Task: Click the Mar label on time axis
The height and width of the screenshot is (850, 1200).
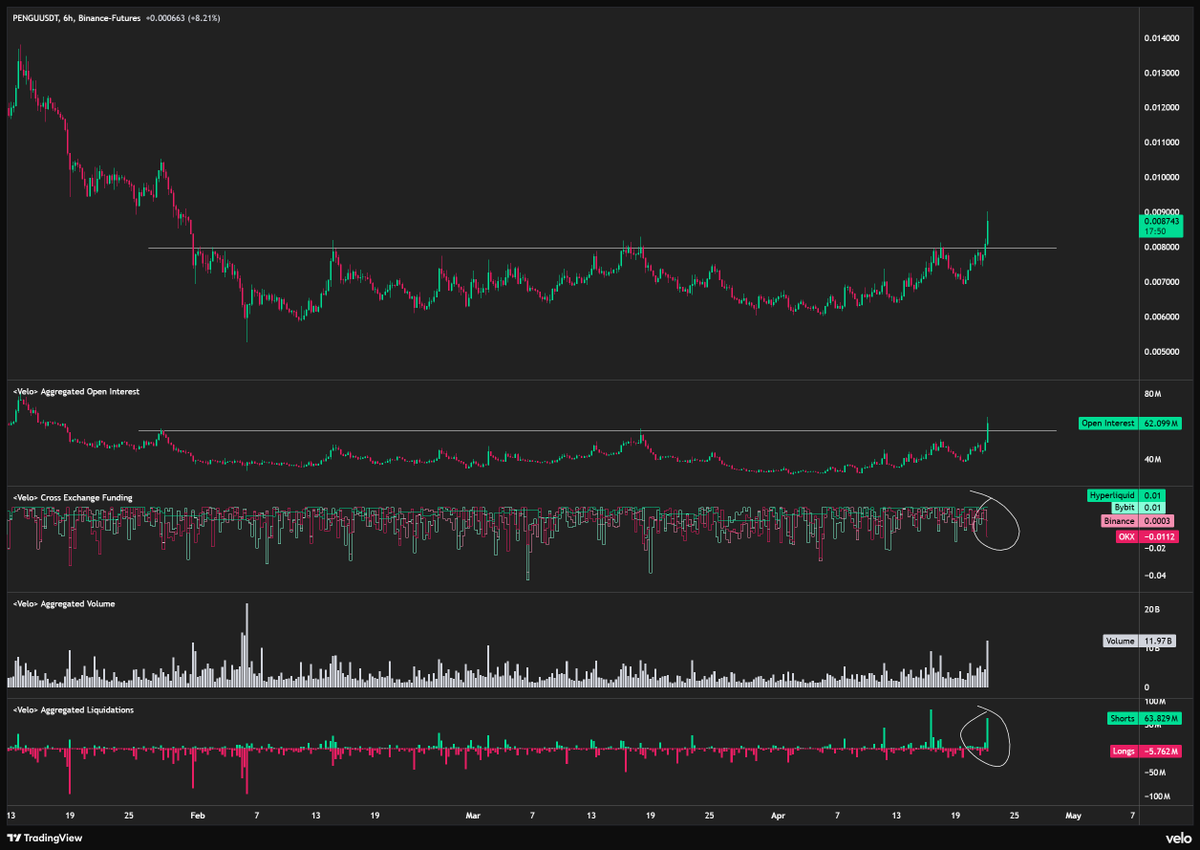Action: 473,815
